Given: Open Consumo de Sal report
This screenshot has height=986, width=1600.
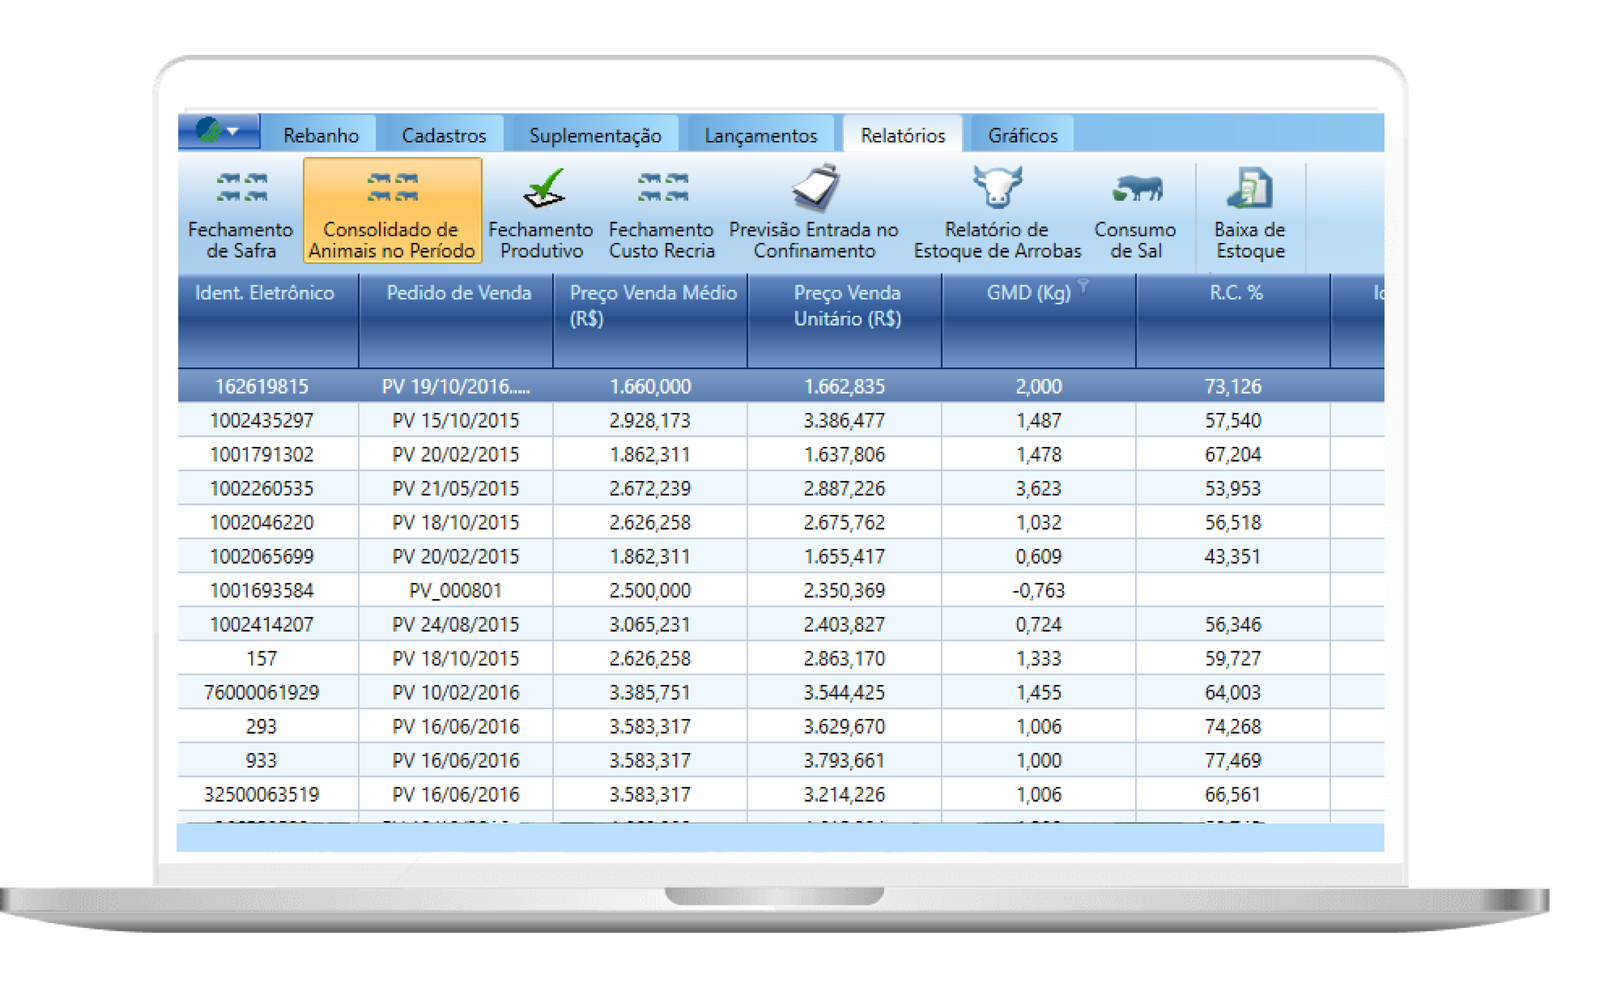Looking at the screenshot, I should click(1136, 212).
